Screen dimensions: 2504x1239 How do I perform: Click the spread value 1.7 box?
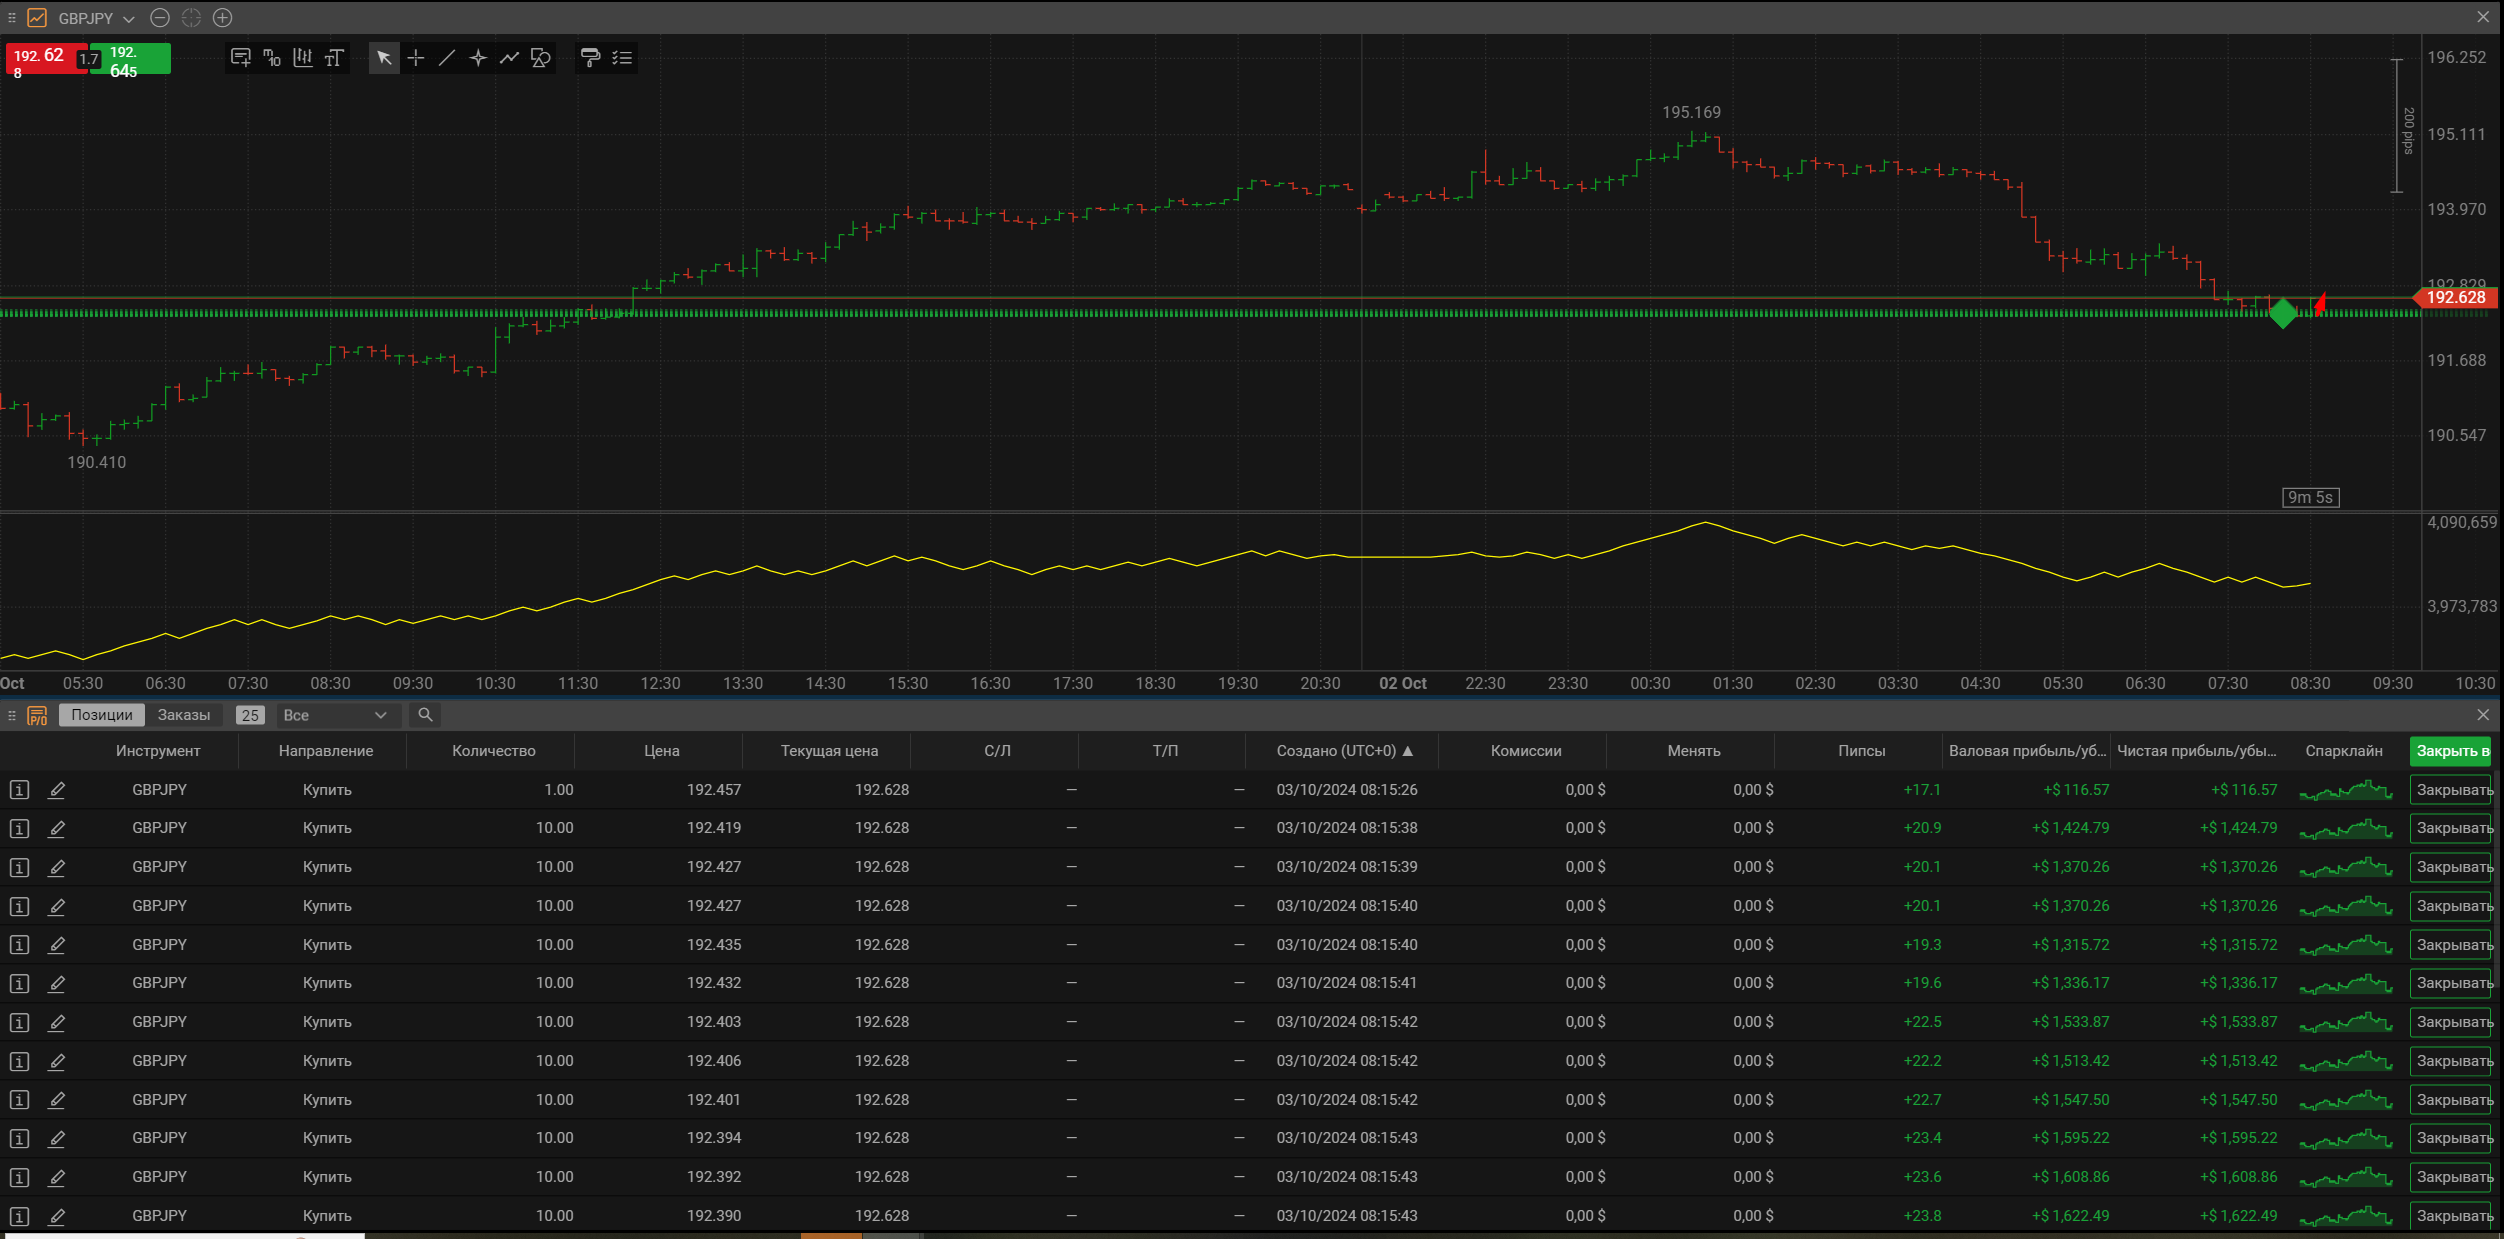click(x=89, y=59)
